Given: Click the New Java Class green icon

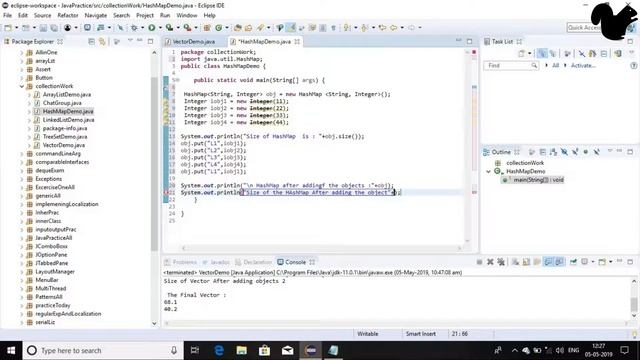Looking at the screenshot, I should point(219,28).
